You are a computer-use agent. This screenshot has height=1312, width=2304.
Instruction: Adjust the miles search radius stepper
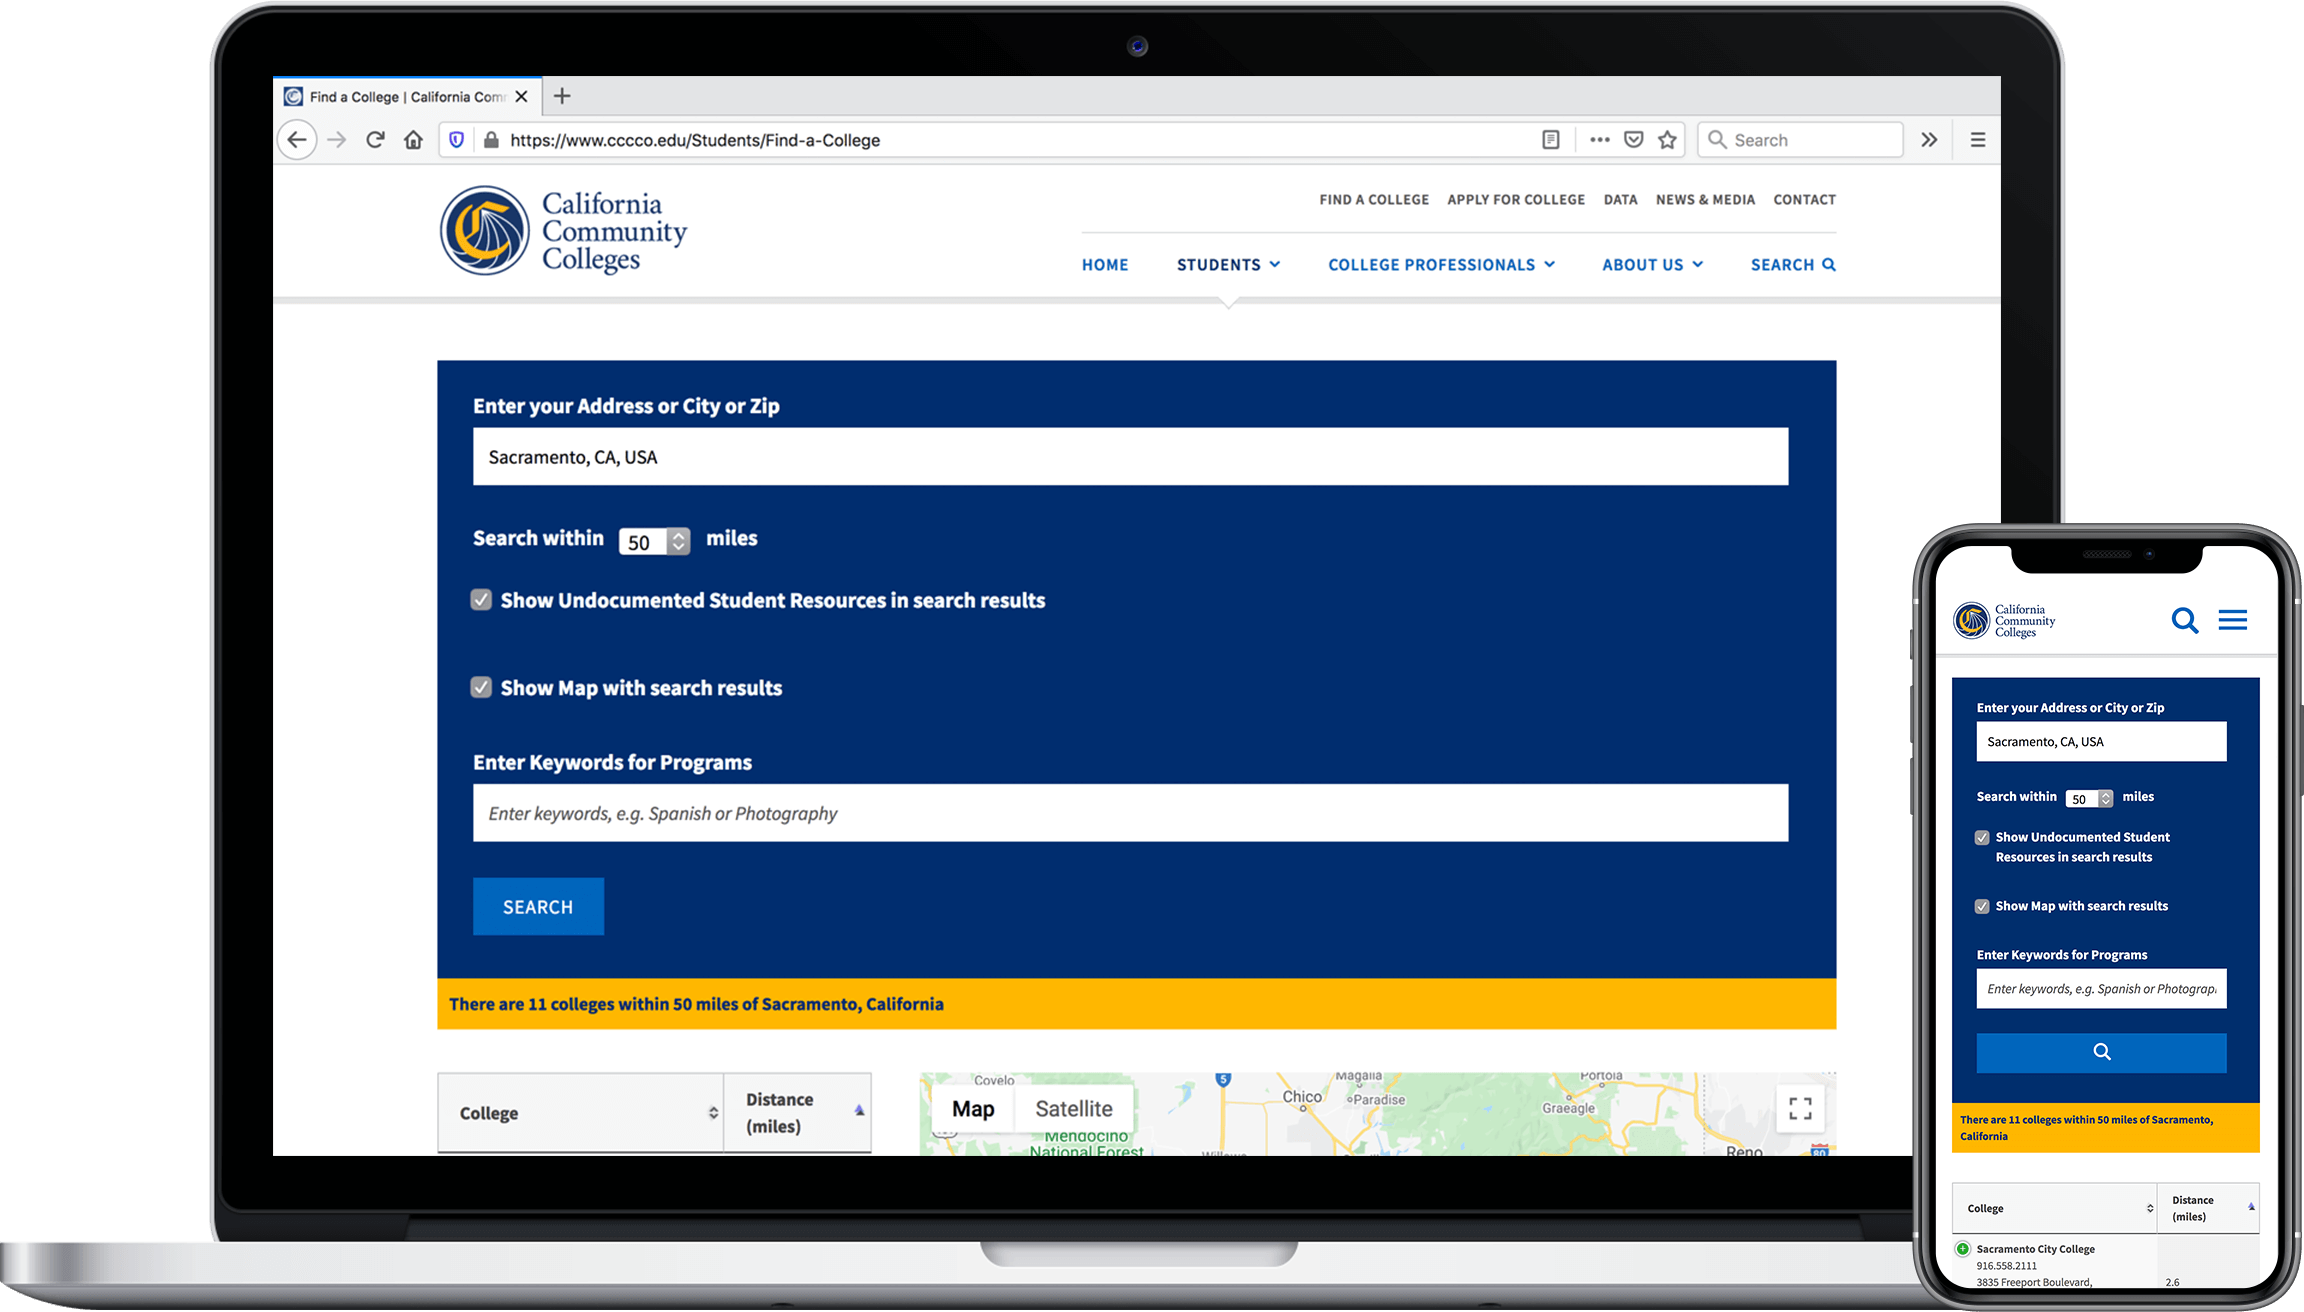pos(676,540)
